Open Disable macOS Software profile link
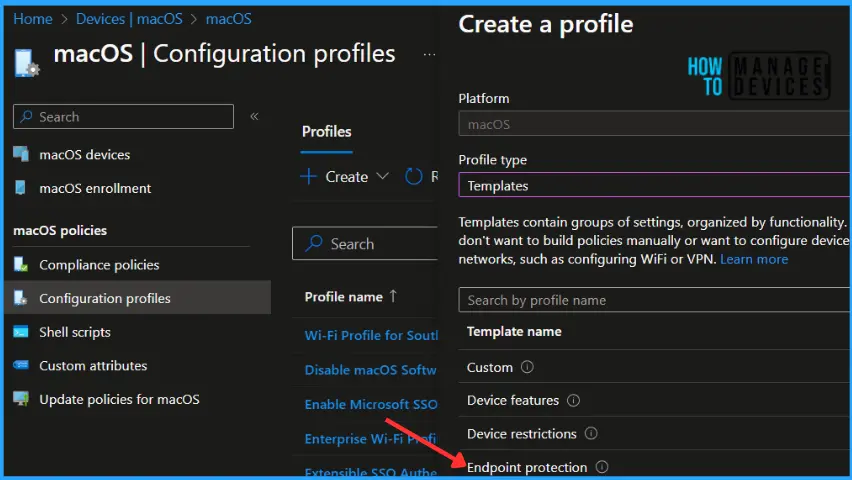The width and height of the screenshot is (852, 480). tap(371, 370)
